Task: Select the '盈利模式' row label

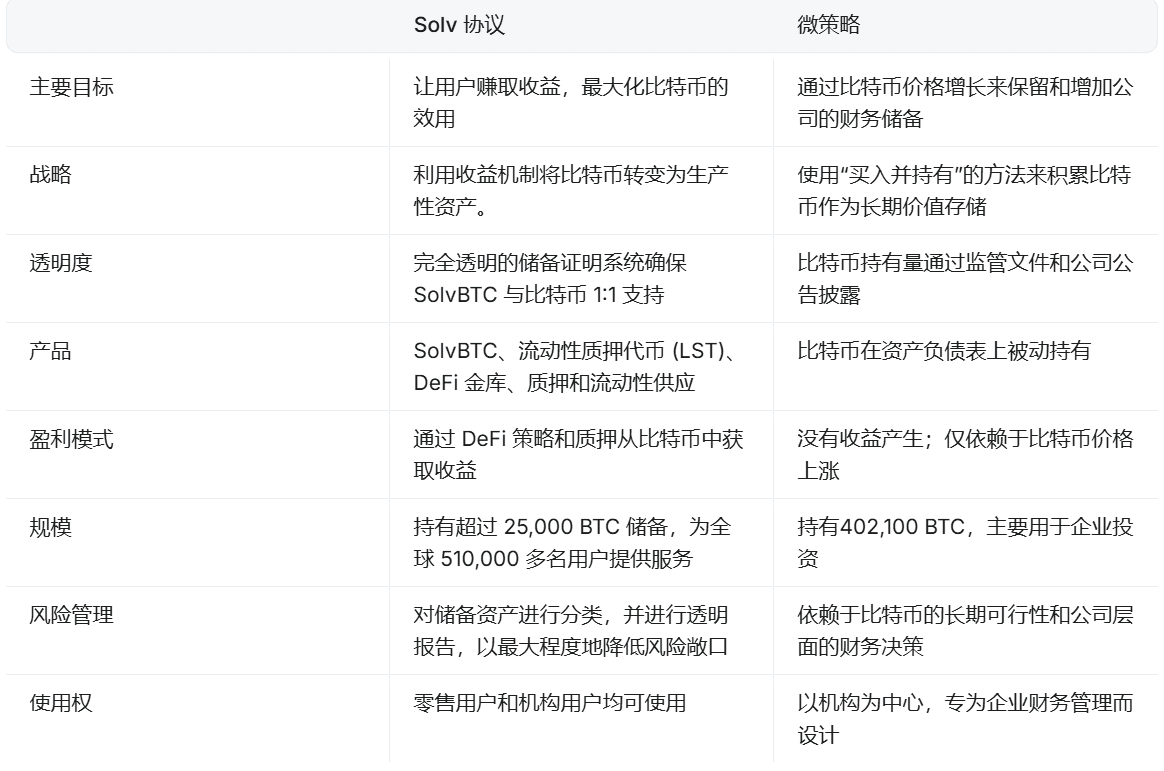Action: [x=71, y=439]
